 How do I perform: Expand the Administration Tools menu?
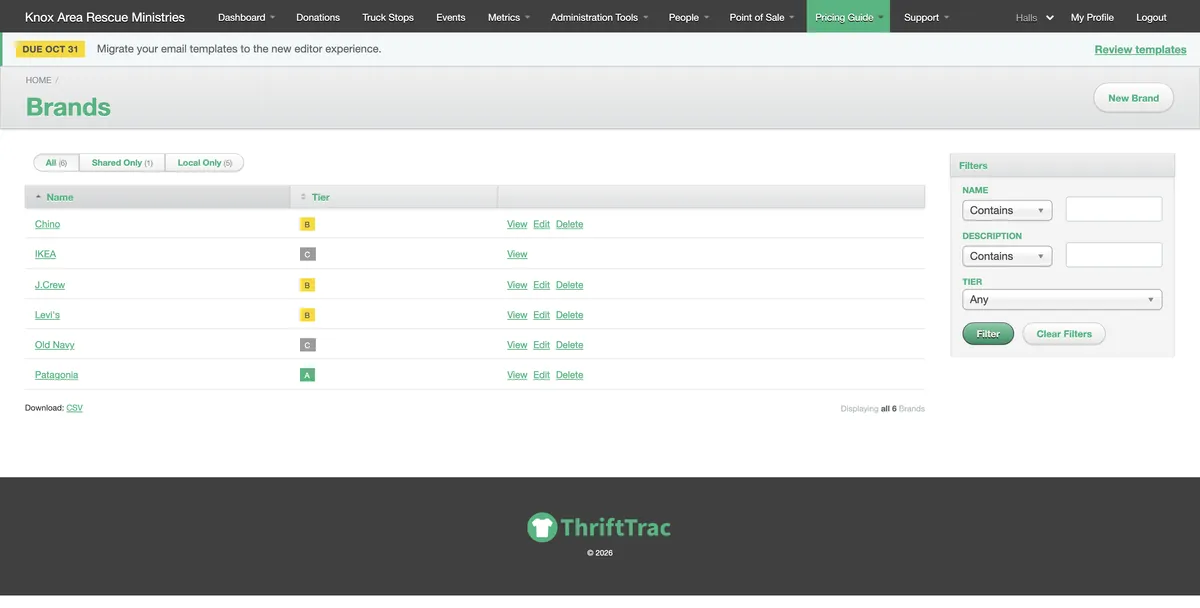pyautogui.click(x=599, y=17)
